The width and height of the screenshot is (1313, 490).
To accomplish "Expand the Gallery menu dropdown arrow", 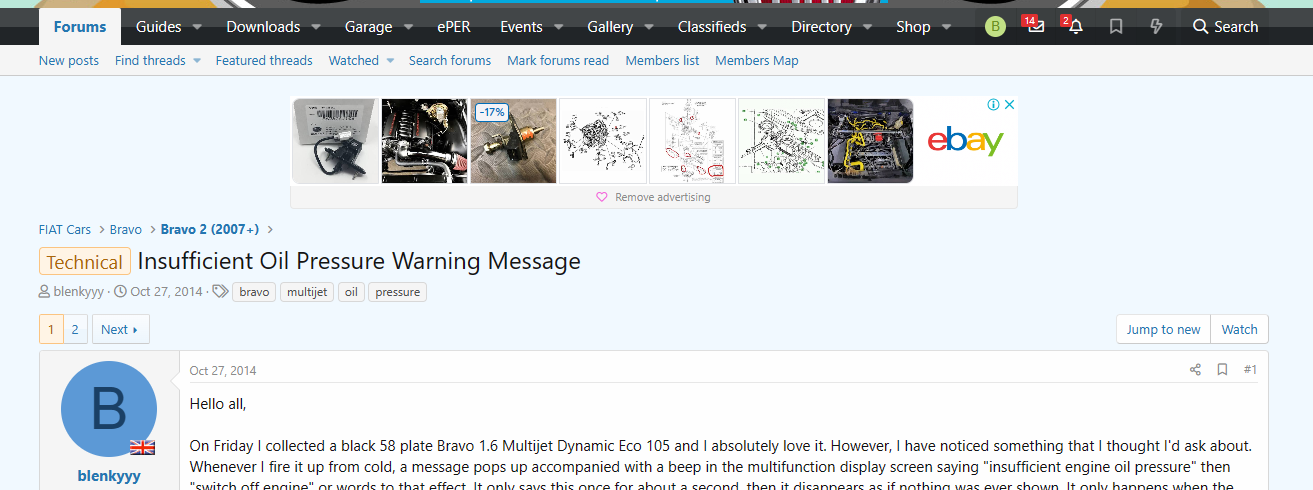I will (x=650, y=27).
